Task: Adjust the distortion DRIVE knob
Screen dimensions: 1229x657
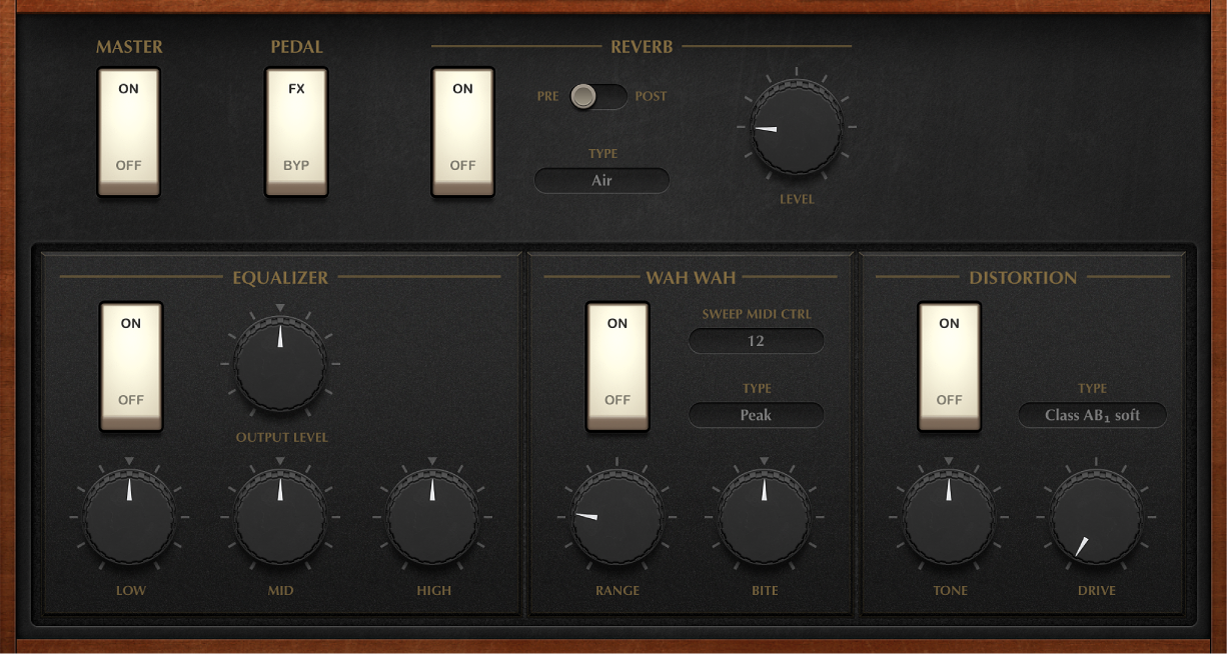Action: (x=1096, y=517)
